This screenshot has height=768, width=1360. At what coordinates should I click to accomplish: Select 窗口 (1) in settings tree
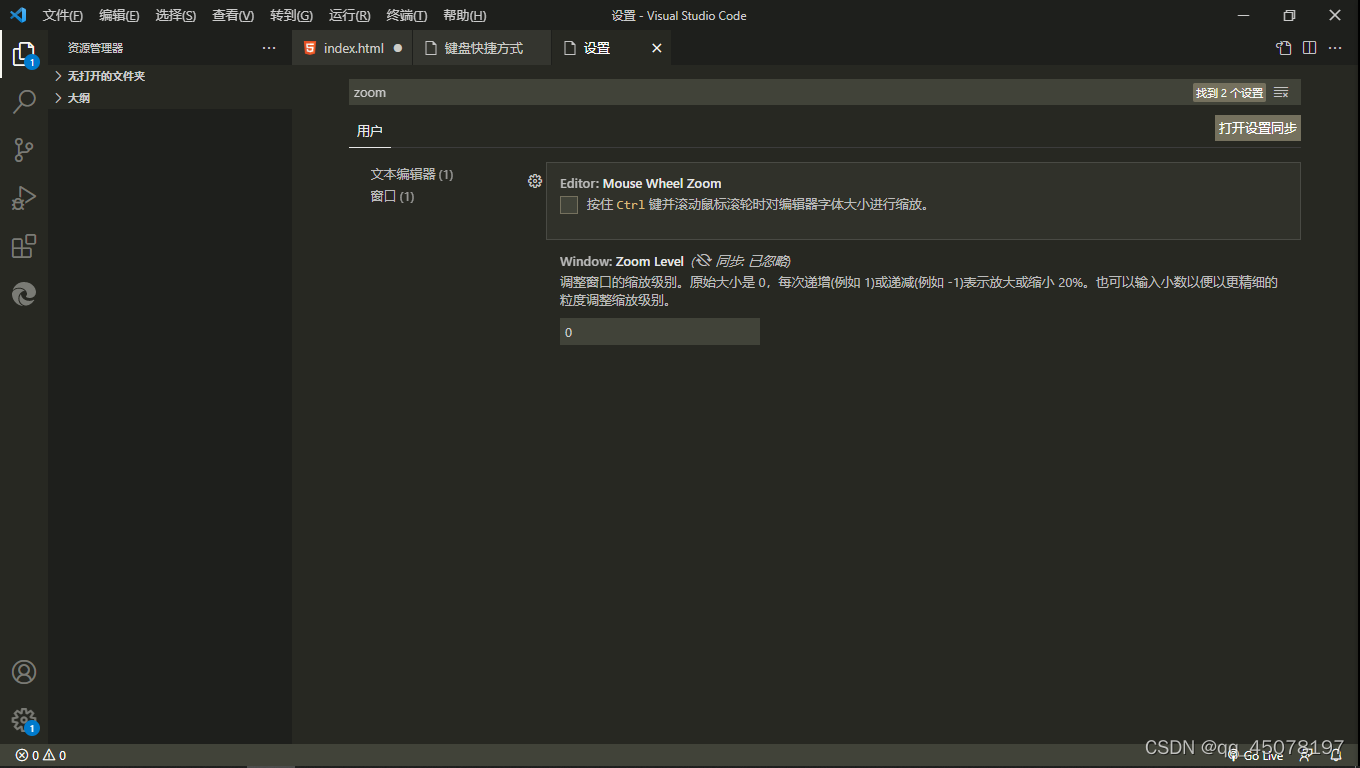(x=392, y=196)
